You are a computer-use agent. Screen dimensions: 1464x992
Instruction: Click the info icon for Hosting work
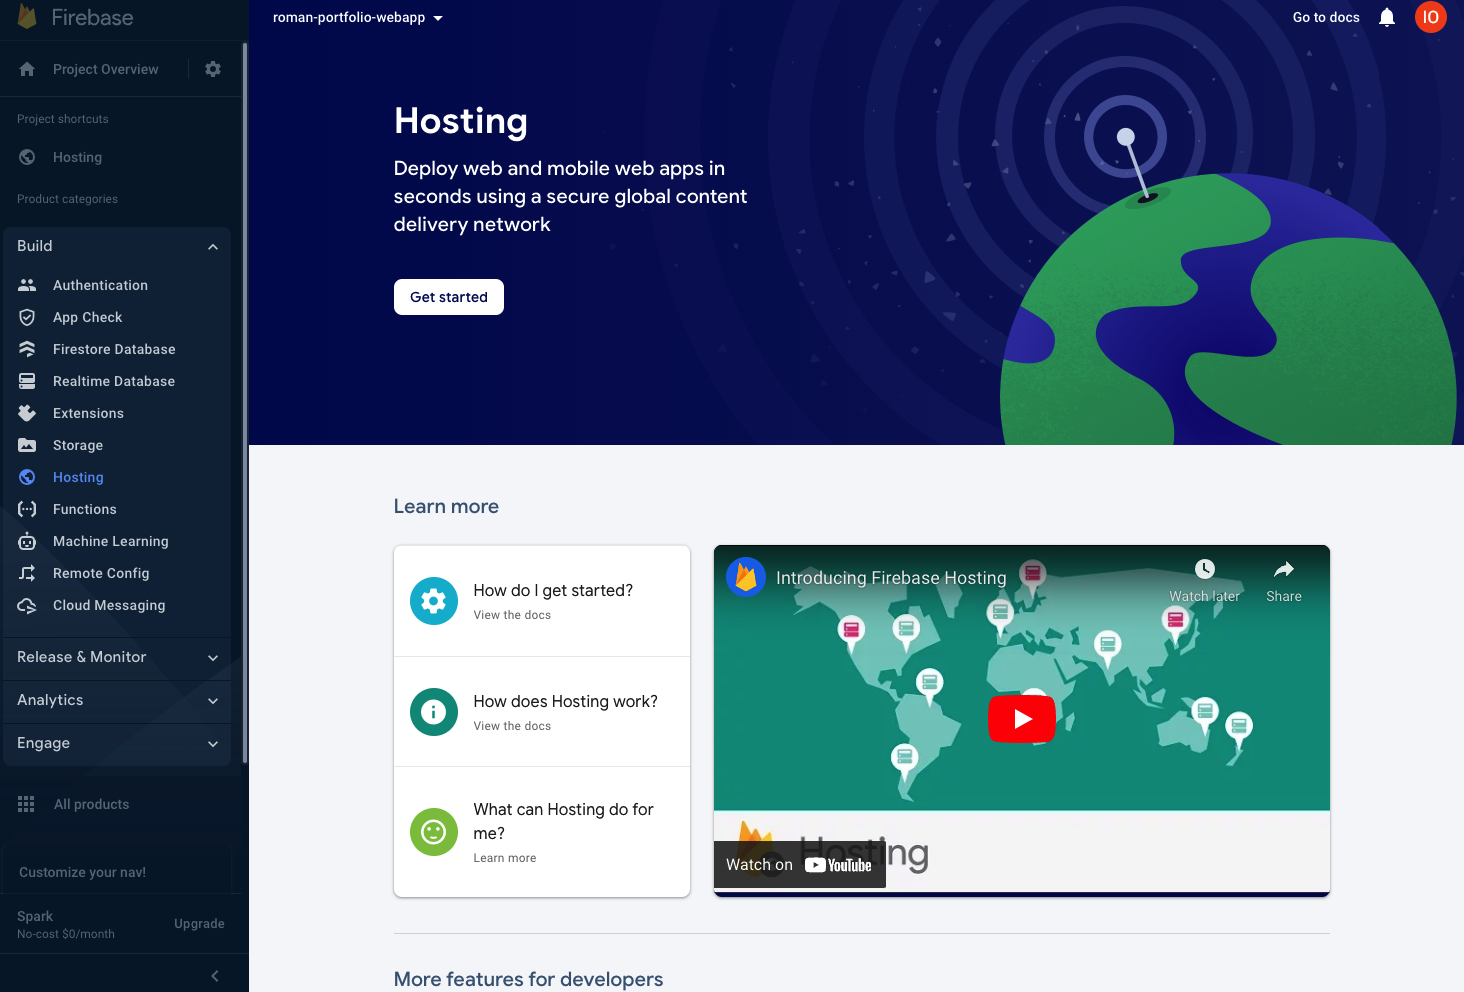434,712
